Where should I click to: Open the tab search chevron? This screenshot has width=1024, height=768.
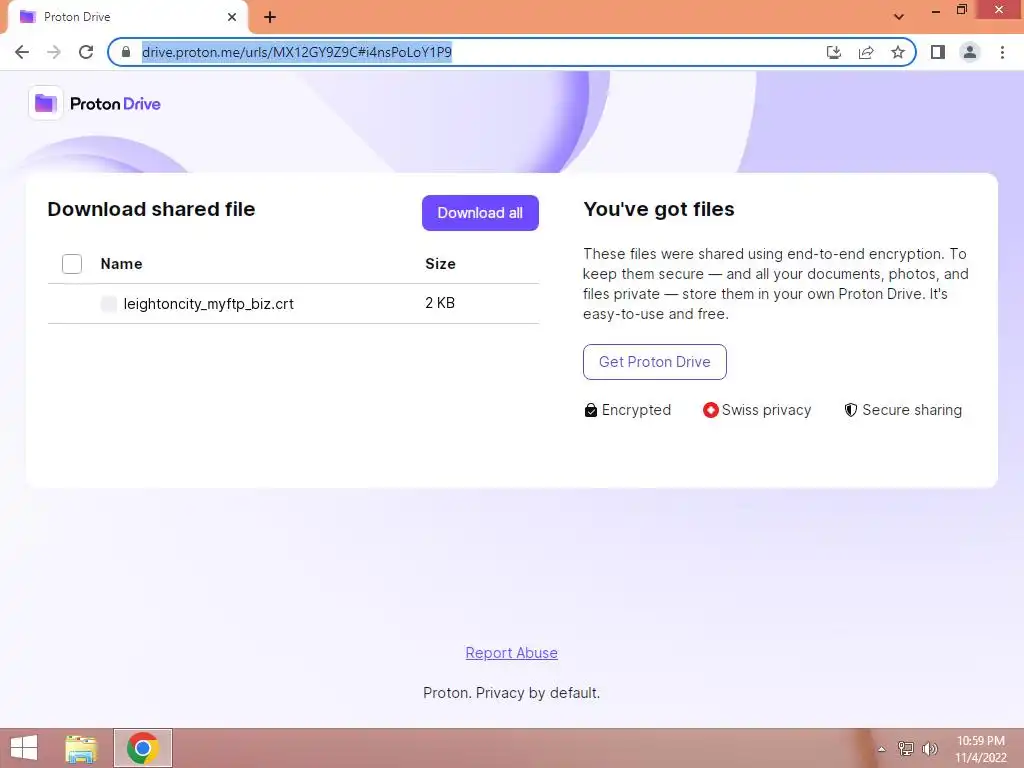point(899,17)
